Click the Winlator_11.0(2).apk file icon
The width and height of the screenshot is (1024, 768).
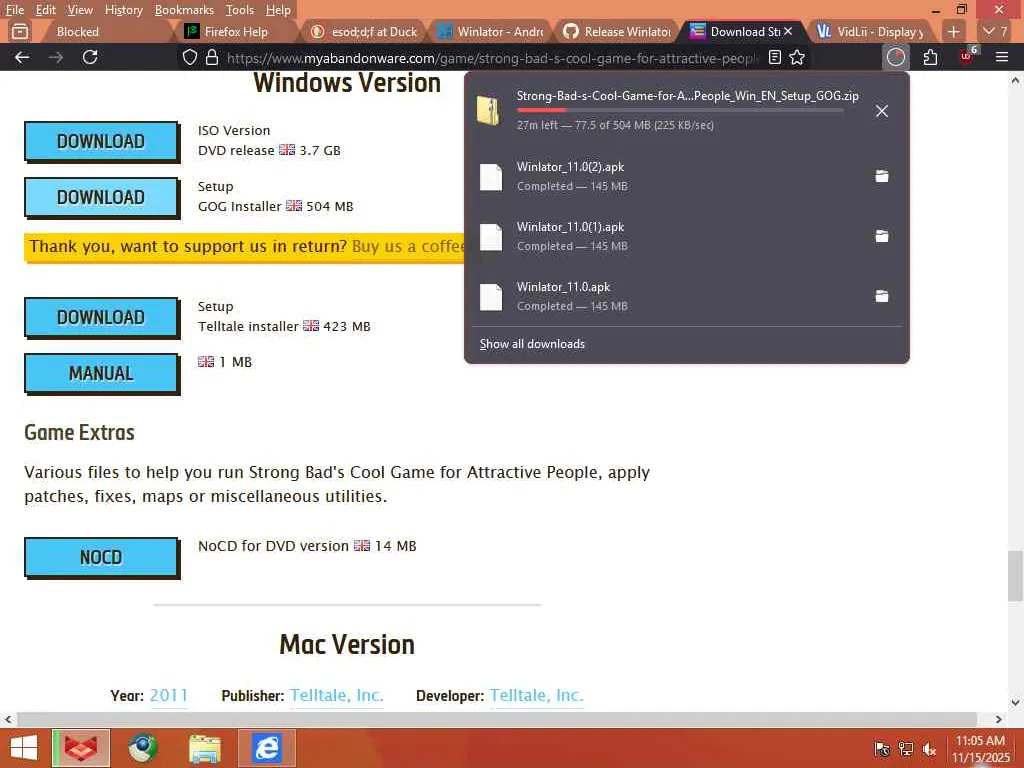click(x=491, y=177)
